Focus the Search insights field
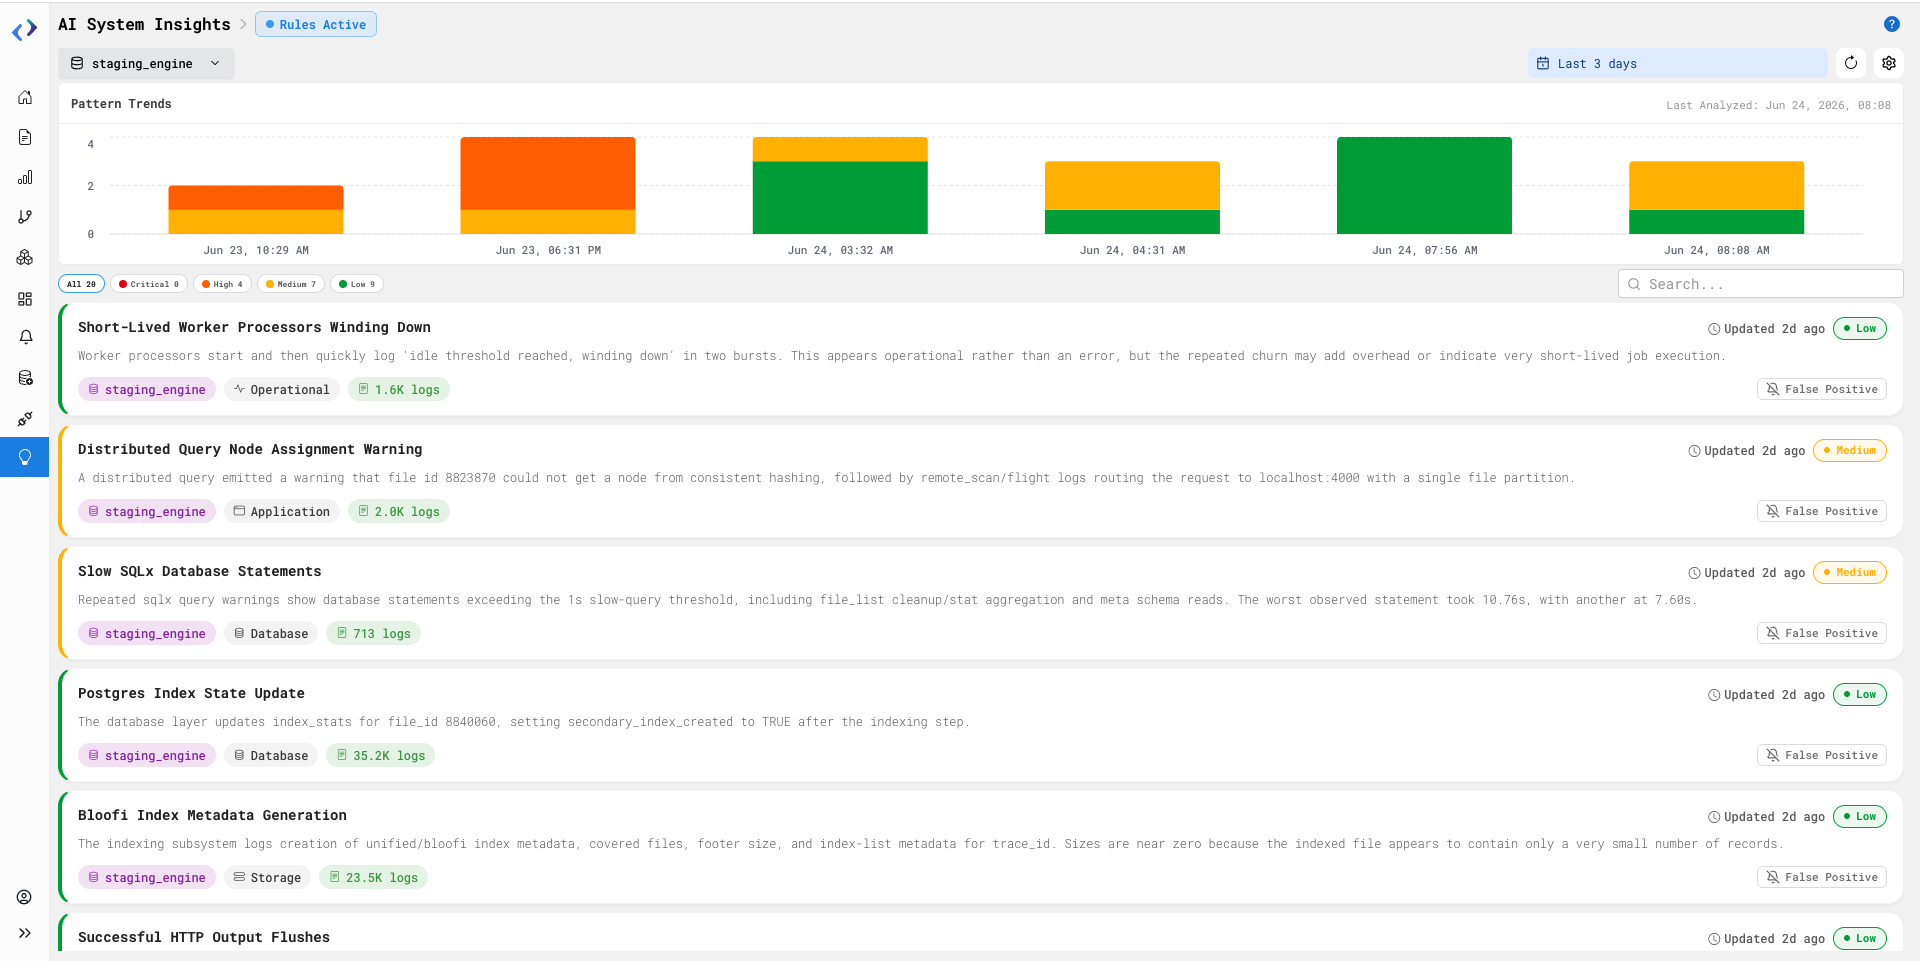 [1760, 284]
